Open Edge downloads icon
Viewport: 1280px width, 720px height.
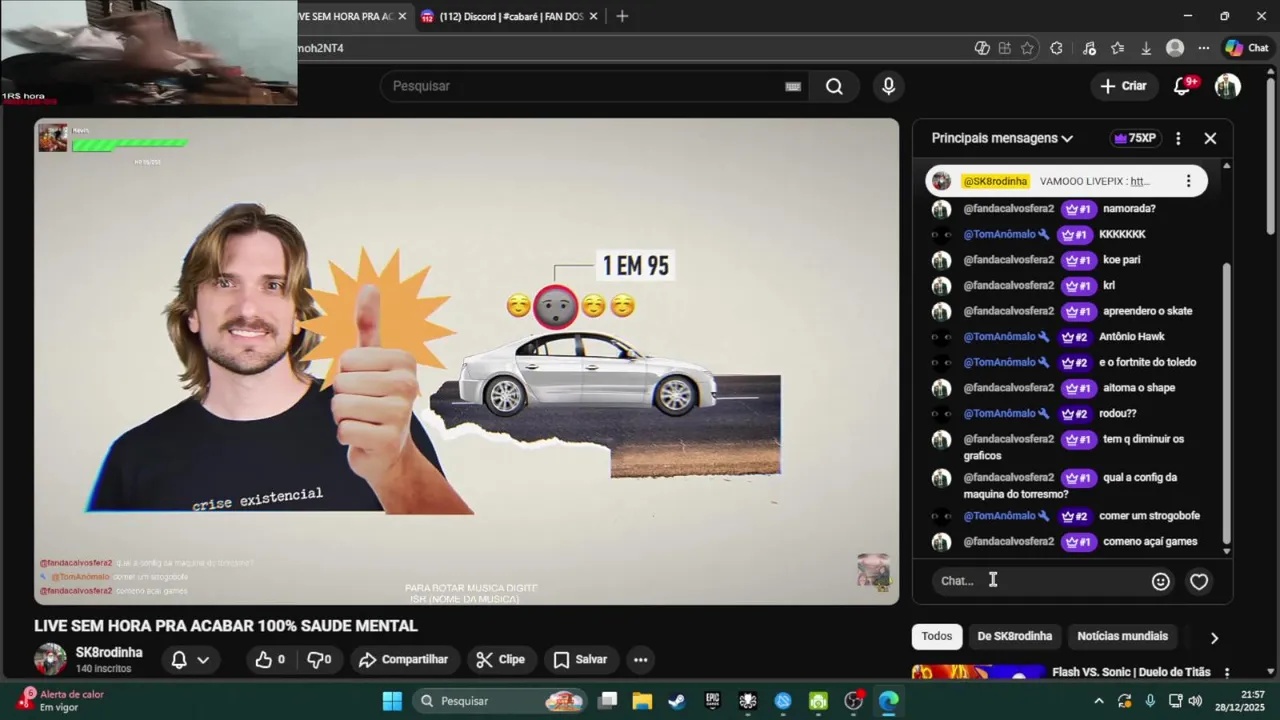coord(1146,48)
